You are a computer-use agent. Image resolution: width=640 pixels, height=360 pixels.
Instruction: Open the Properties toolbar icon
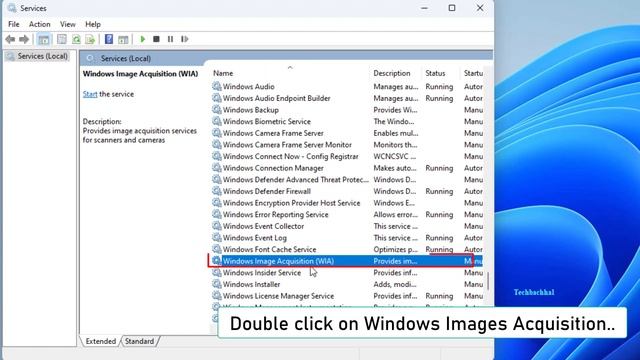coord(62,39)
